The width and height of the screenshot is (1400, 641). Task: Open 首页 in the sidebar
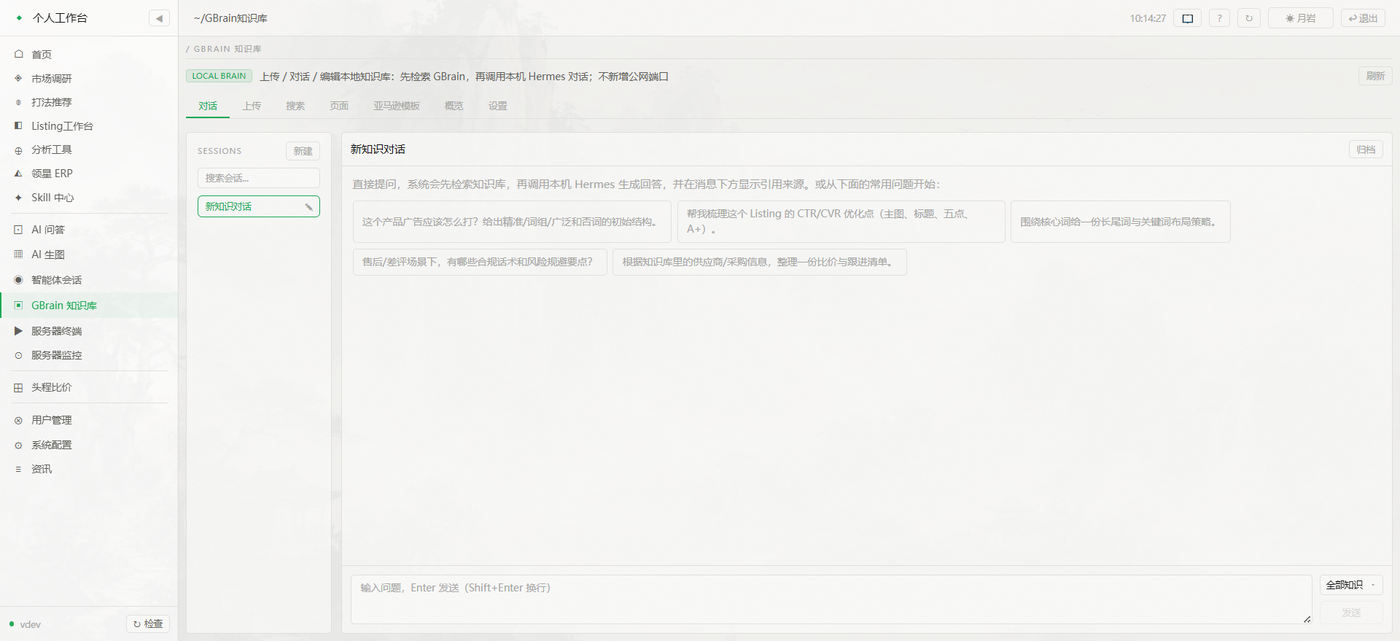click(x=89, y=54)
